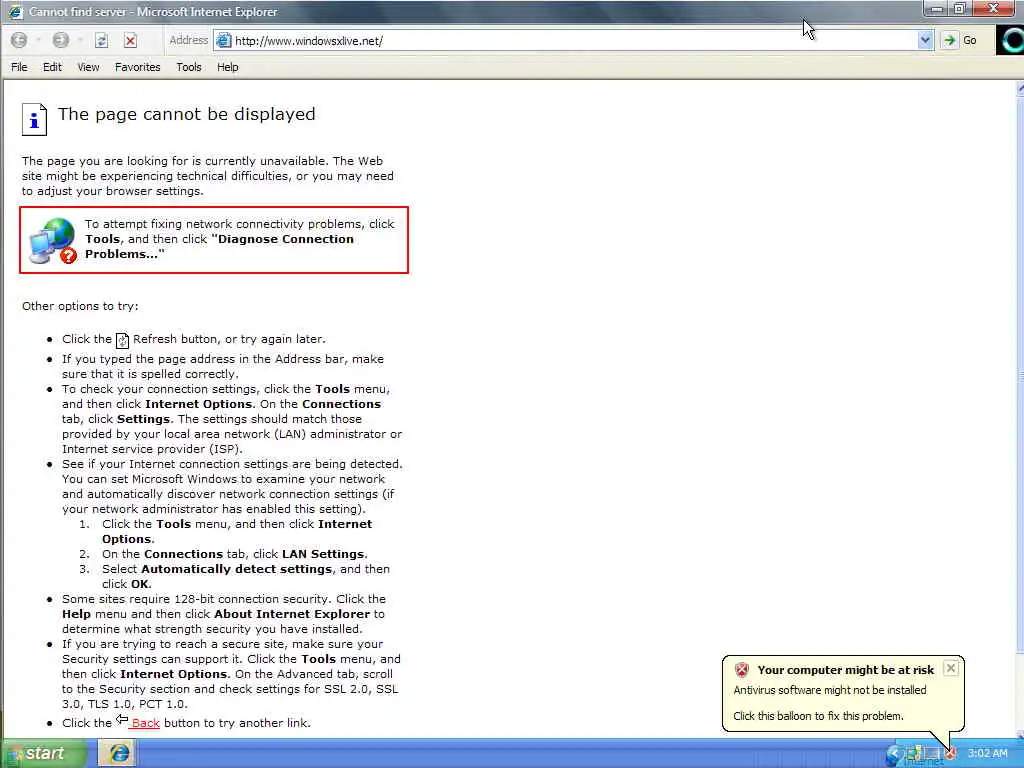Click inside the Address bar URL field

point(575,40)
